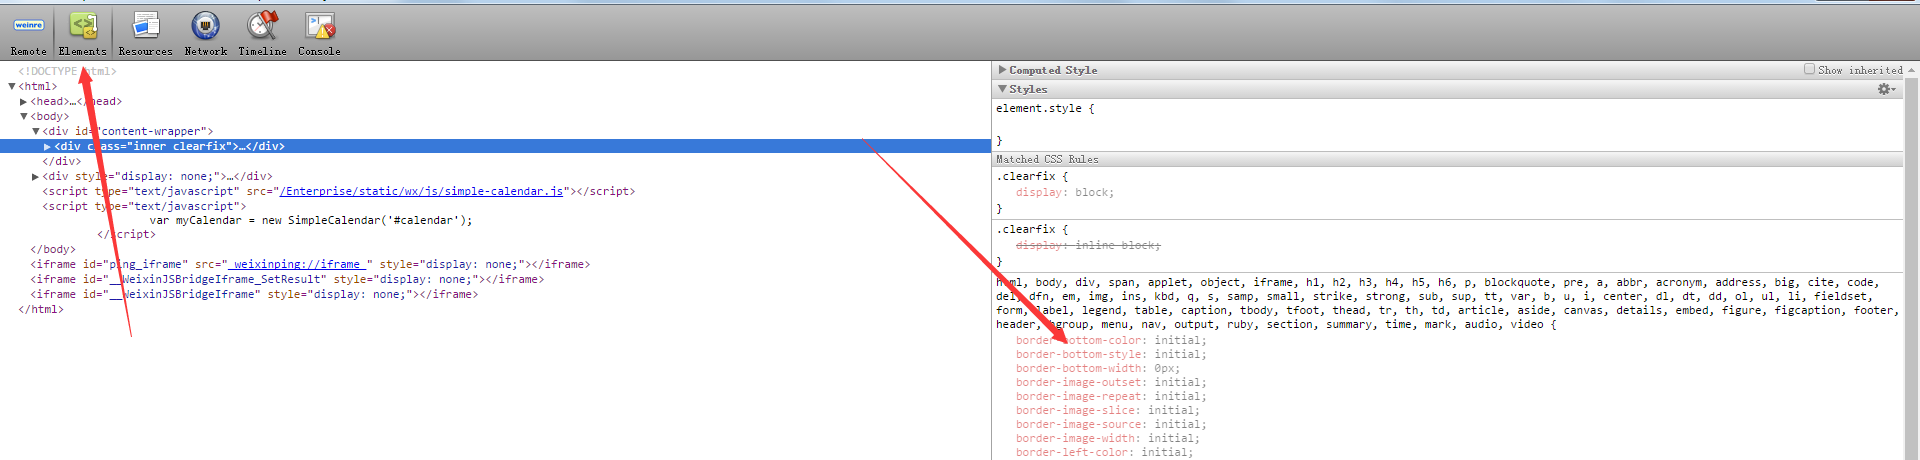Image resolution: width=1920 pixels, height=460 pixels.
Task: Select the __WeixinJSBridgeIframe_SetResult iframe row
Action: click(x=287, y=280)
